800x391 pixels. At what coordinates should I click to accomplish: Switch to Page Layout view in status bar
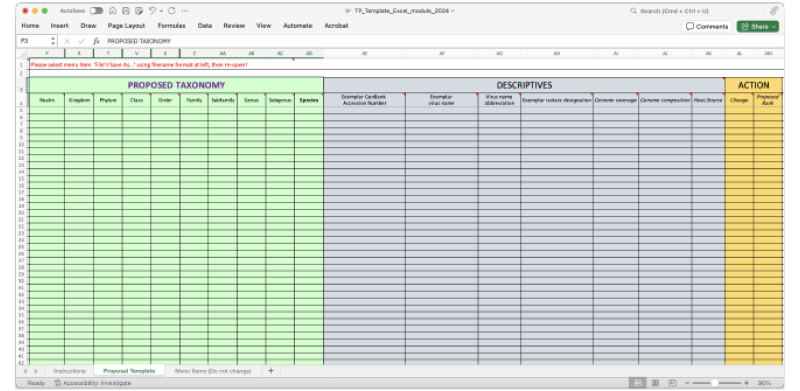[x=655, y=383]
